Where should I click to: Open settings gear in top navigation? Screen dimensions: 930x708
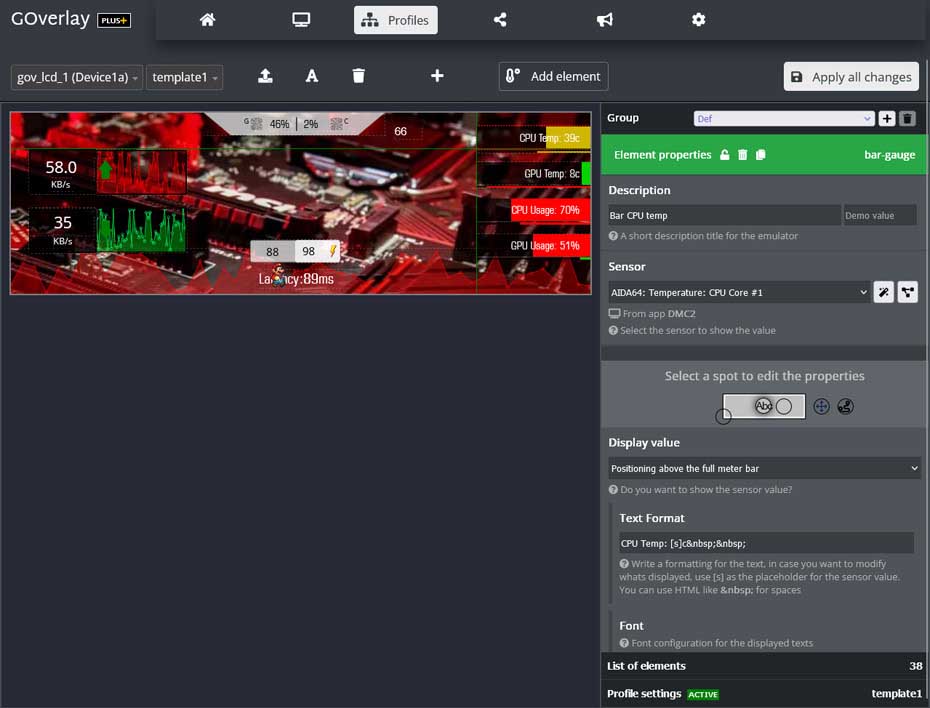point(698,20)
